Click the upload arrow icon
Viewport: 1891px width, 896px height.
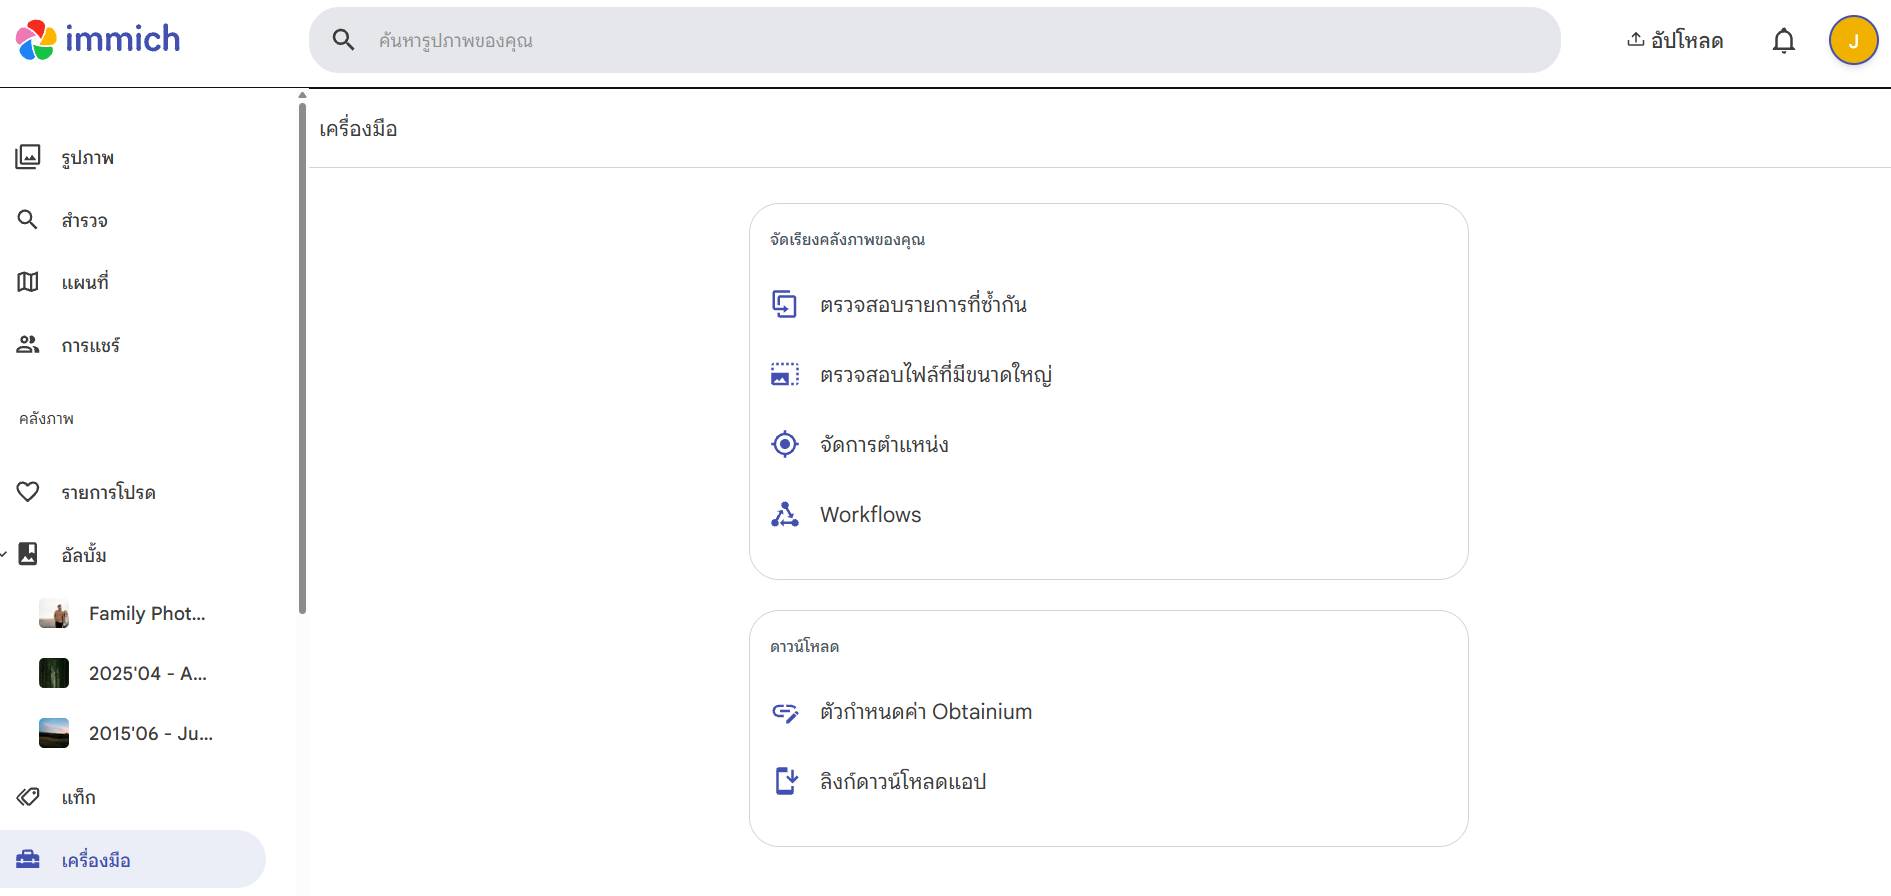coord(1635,40)
